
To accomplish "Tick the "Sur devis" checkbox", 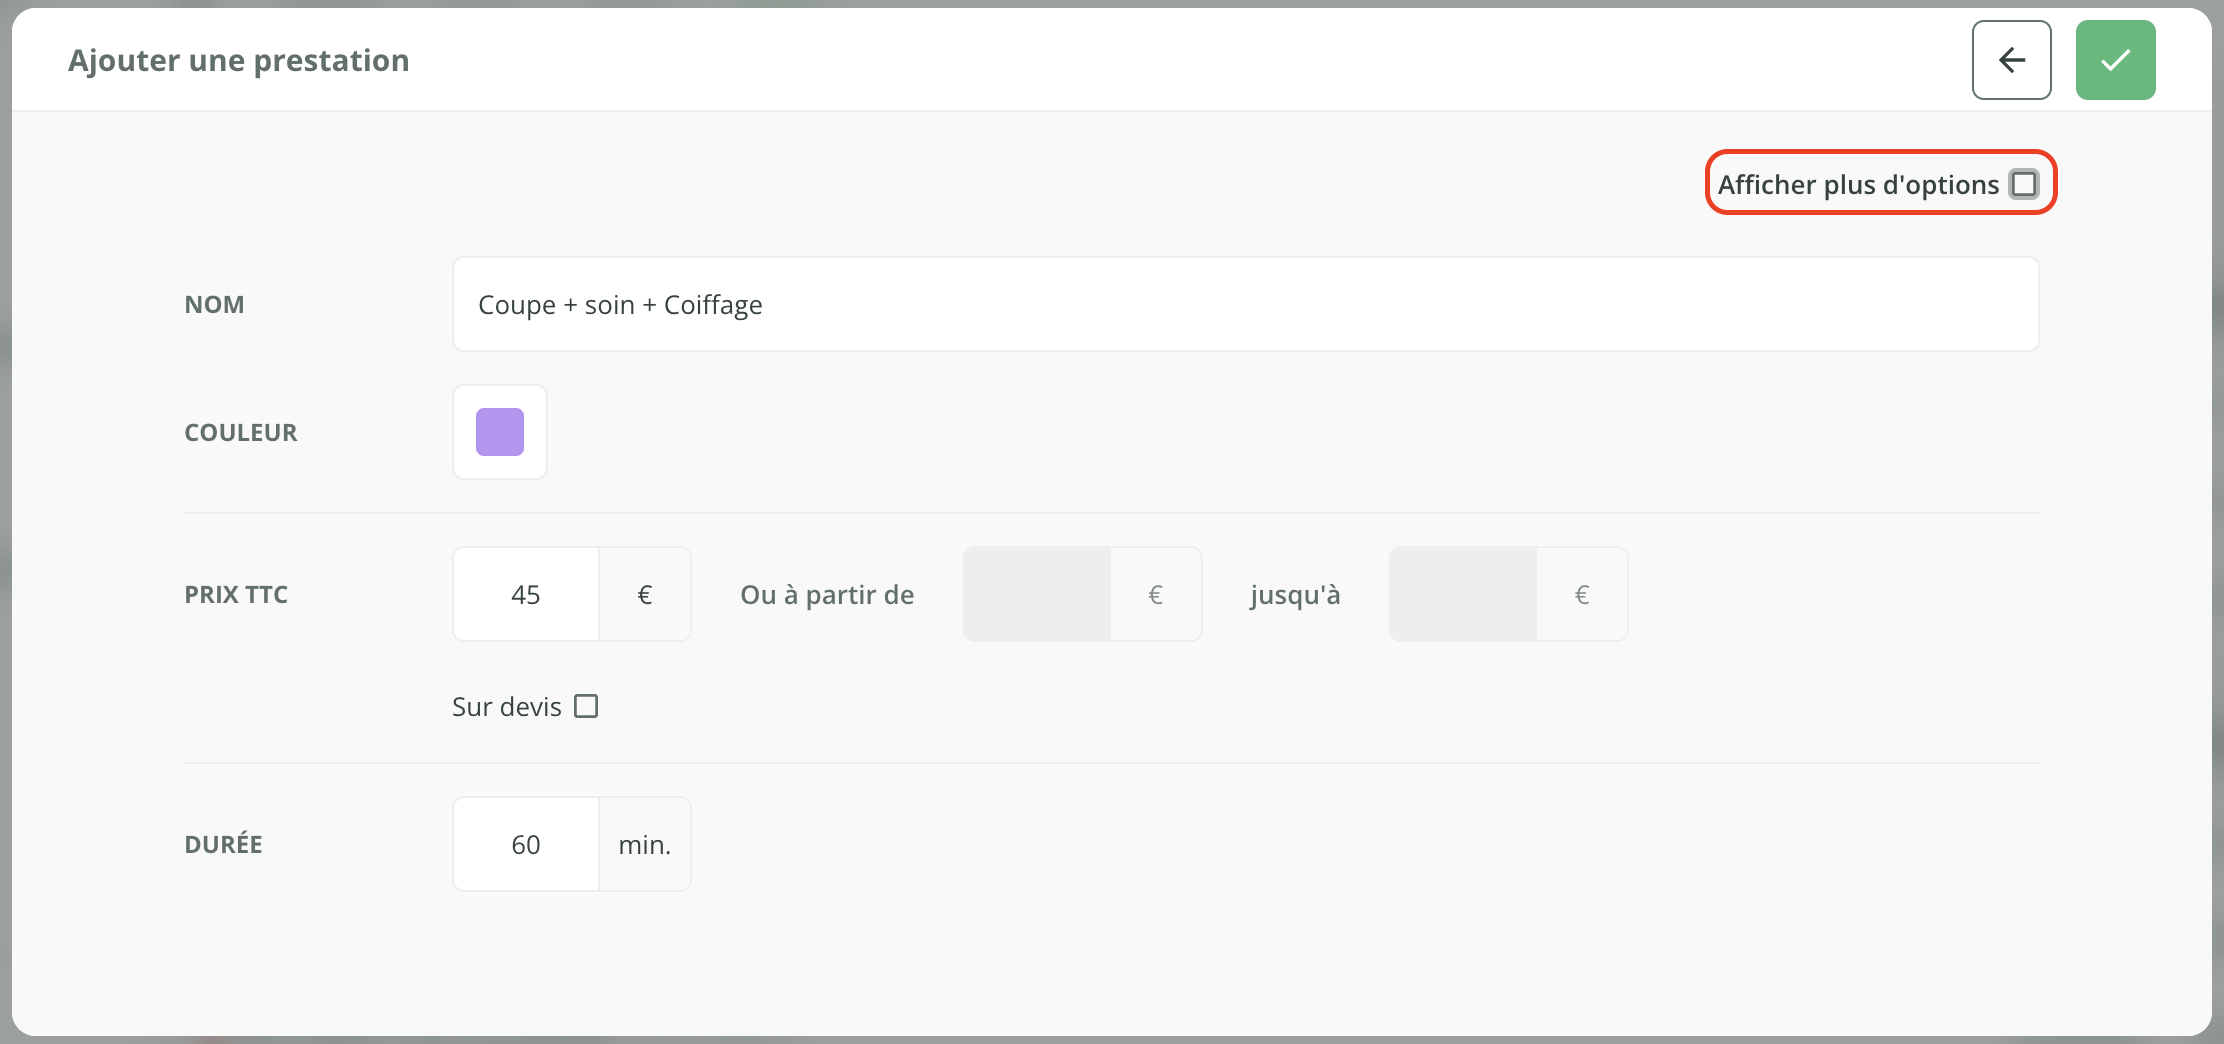I will [586, 706].
